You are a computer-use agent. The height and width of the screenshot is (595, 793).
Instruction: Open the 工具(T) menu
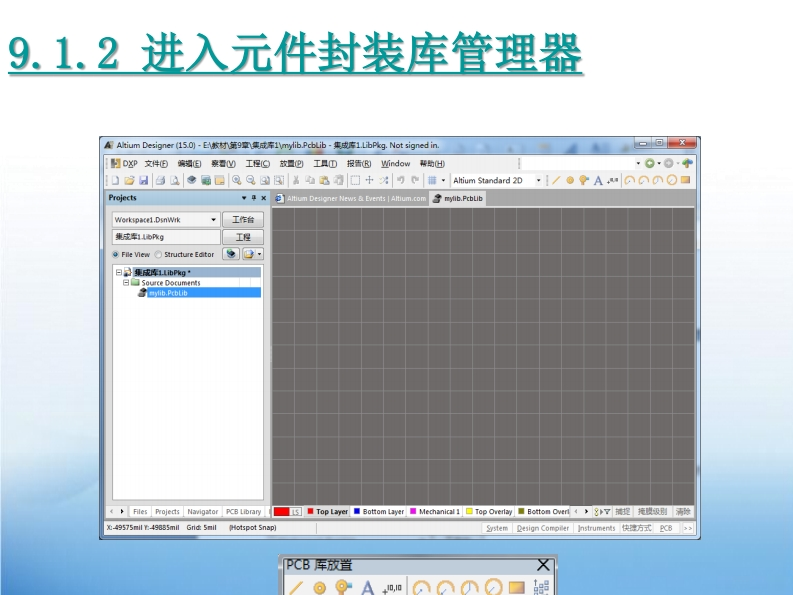tap(325, 163)
